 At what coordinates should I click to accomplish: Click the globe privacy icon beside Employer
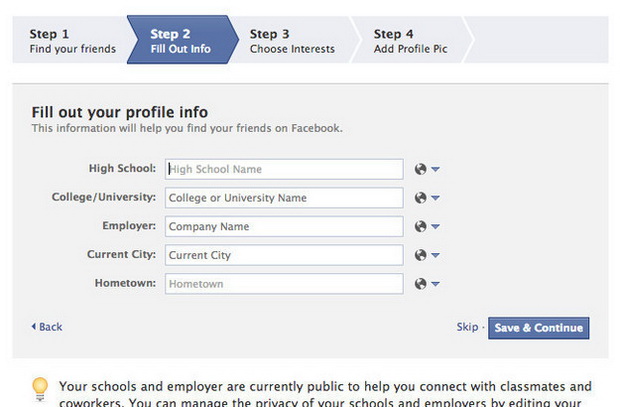tap(420, 226)
